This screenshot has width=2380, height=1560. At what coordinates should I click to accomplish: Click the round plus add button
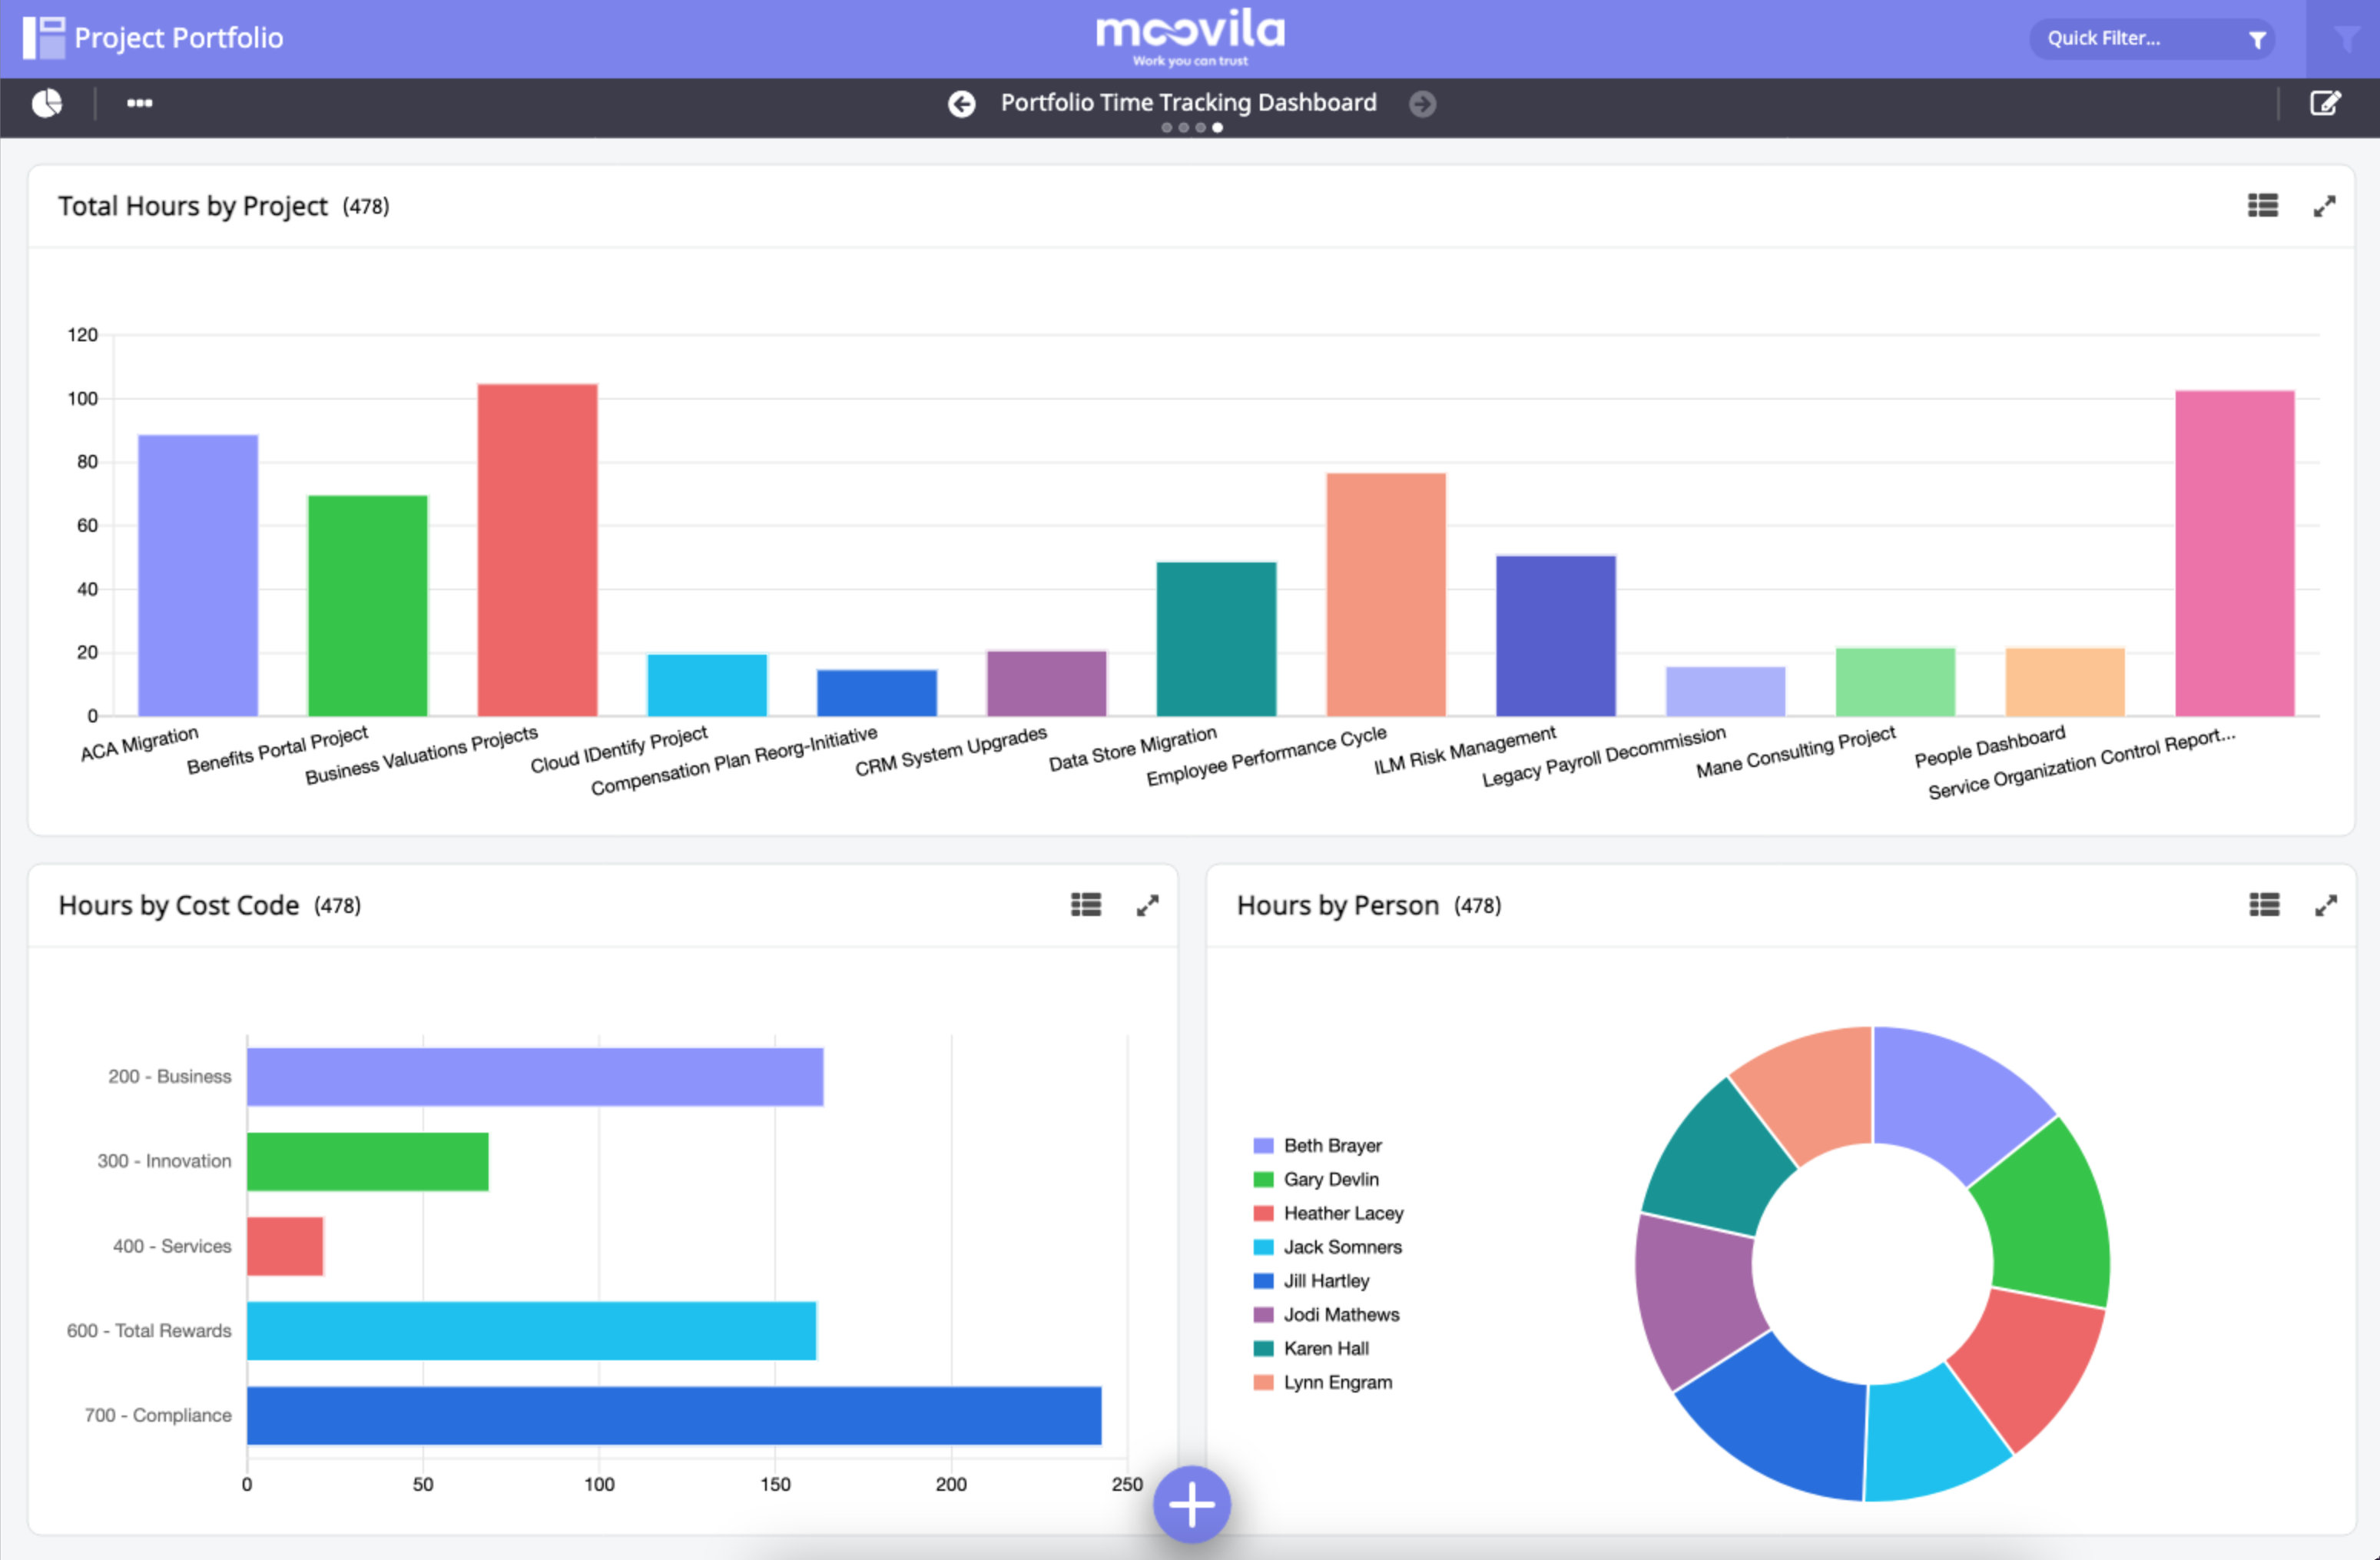pos(1191,1503)
